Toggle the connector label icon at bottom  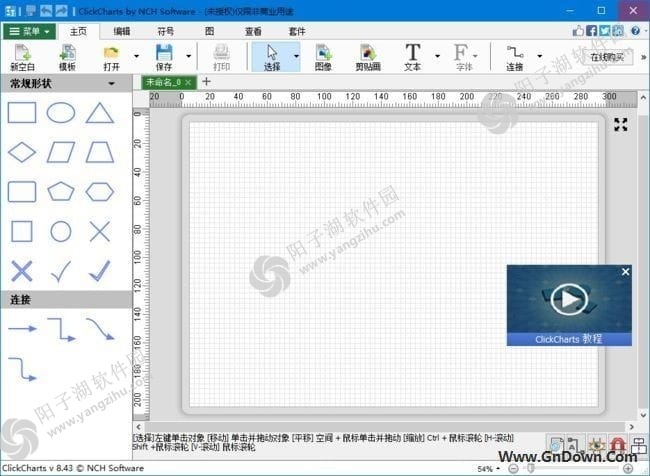tap(575, 444)
